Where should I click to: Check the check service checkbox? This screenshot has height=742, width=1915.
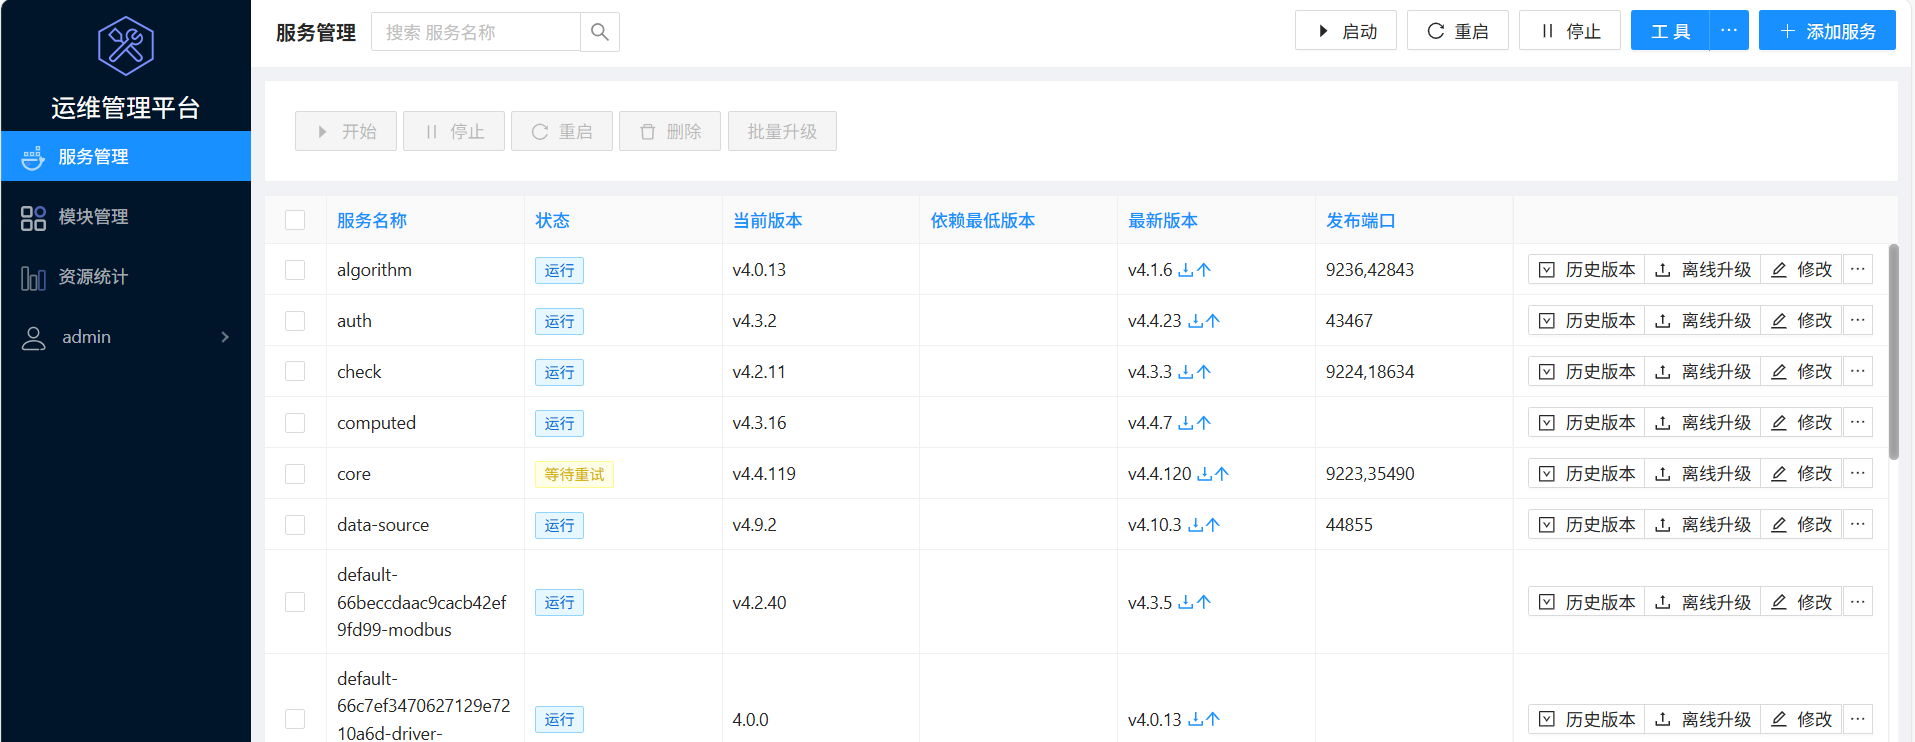(295, 371)
